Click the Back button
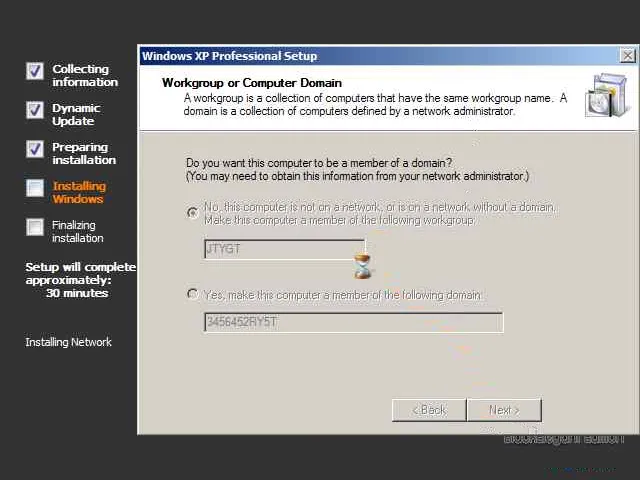Viewport: 640px width, 480px height. [x=429, y=410]
